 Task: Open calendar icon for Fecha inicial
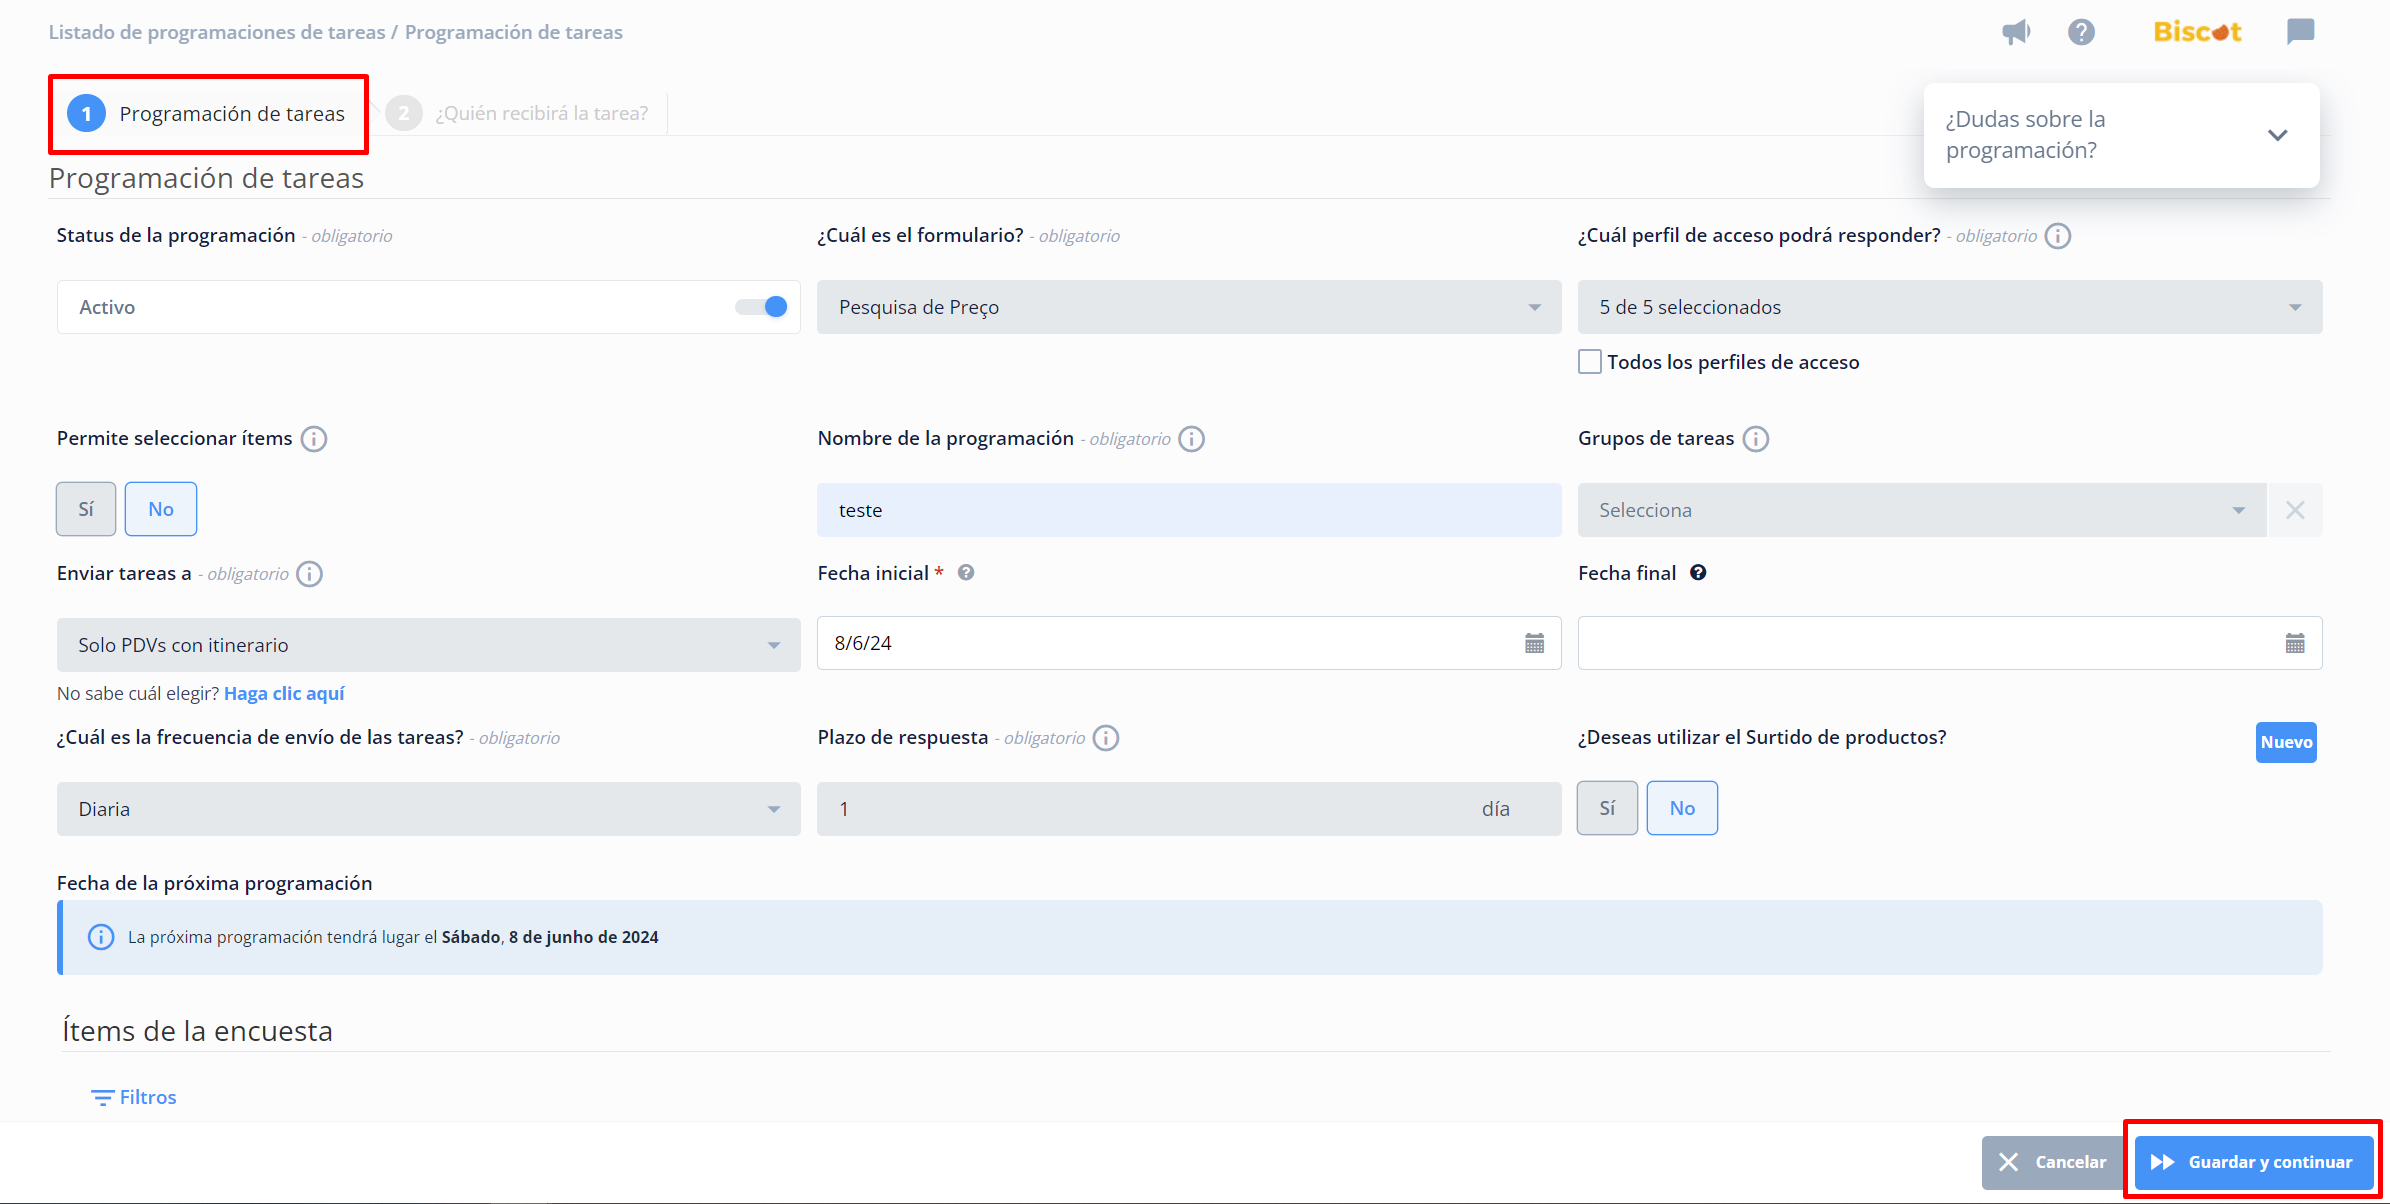coord(1534,643)
